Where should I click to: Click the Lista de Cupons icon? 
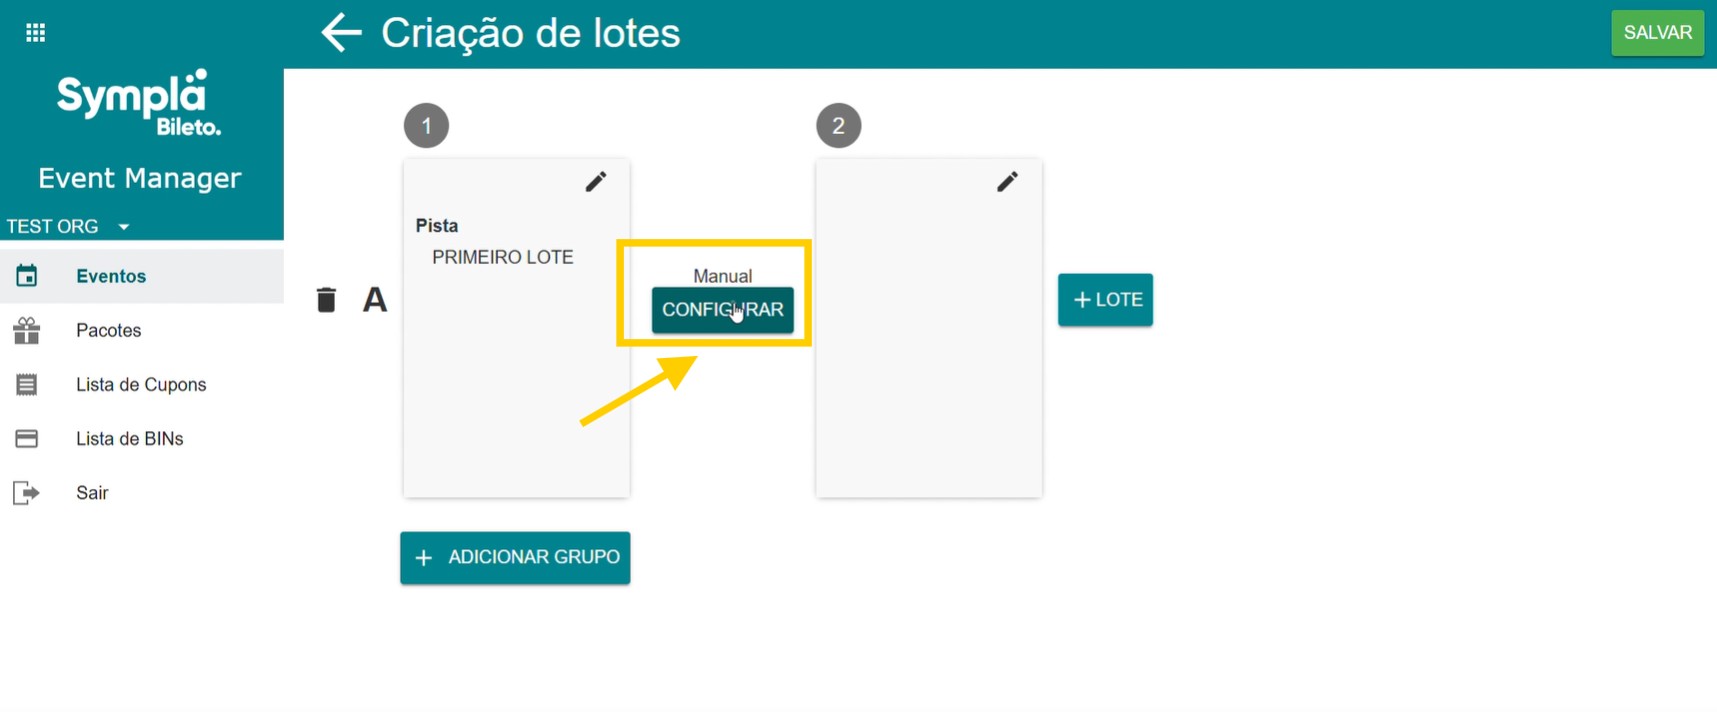[27, 385]
